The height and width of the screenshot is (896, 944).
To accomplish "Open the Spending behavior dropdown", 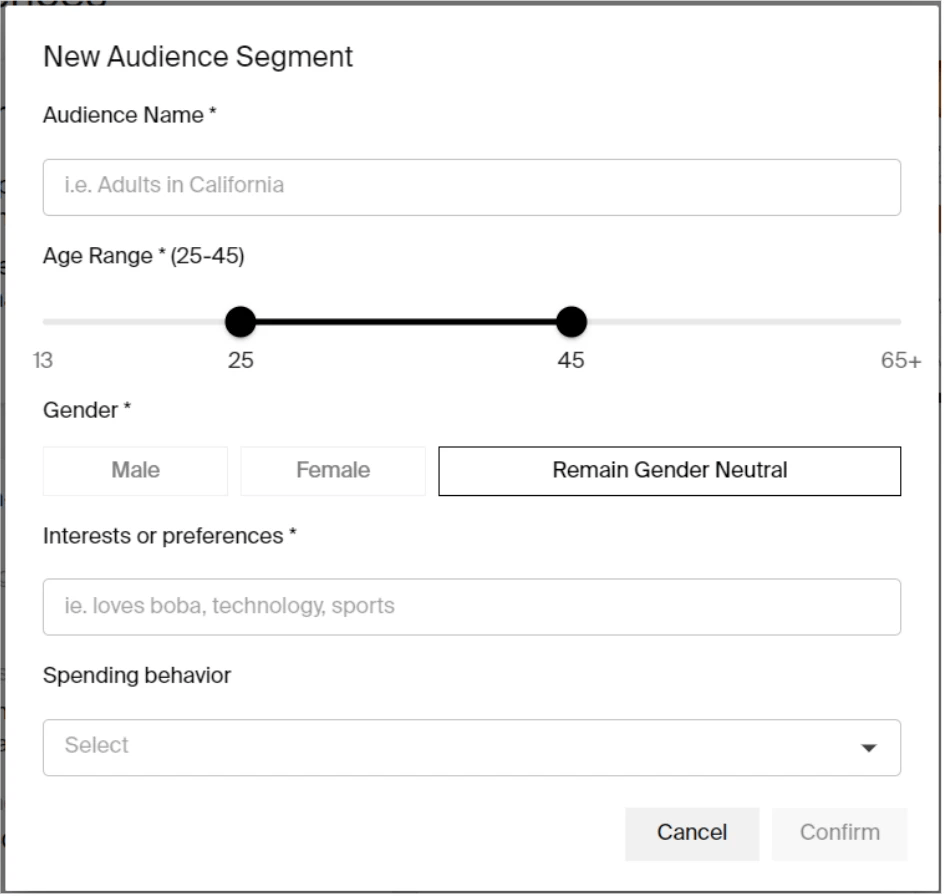I will tap(471, 746).
